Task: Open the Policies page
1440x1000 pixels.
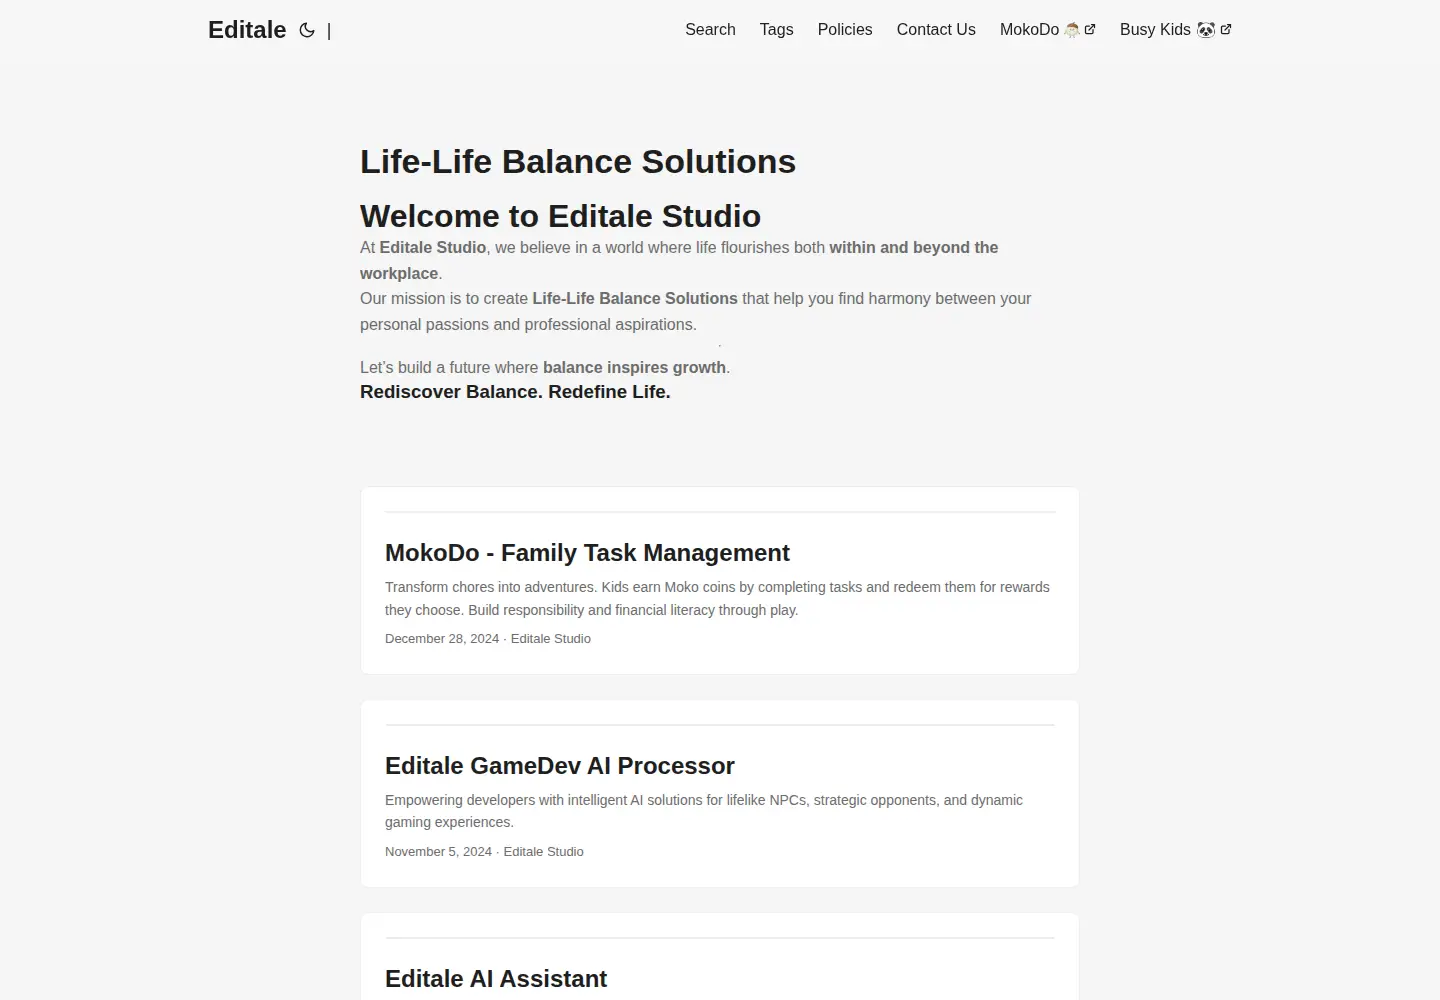Action: pyautogui.click(x=845, y=30)
